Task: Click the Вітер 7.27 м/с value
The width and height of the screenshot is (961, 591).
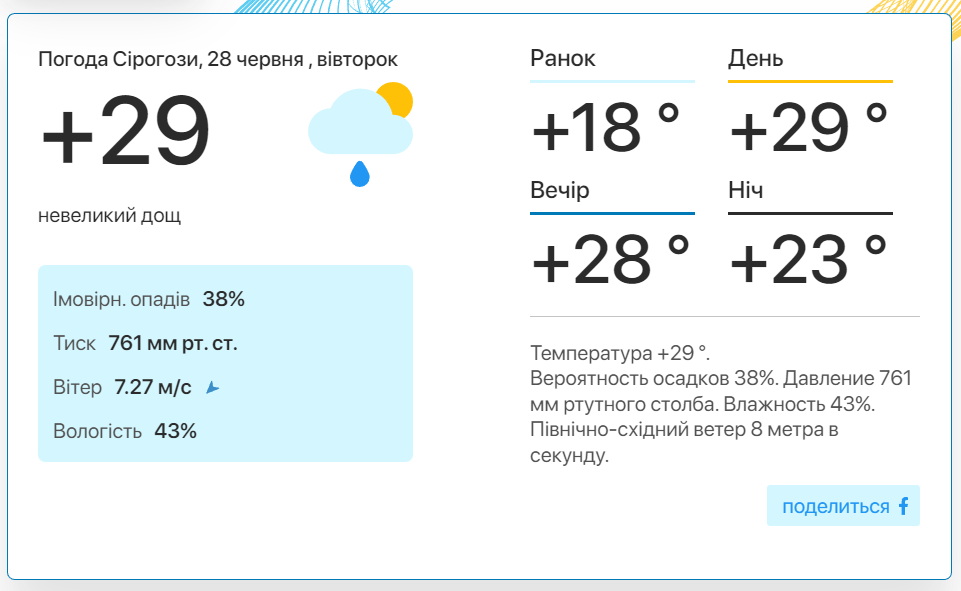Action: point(153,387)
